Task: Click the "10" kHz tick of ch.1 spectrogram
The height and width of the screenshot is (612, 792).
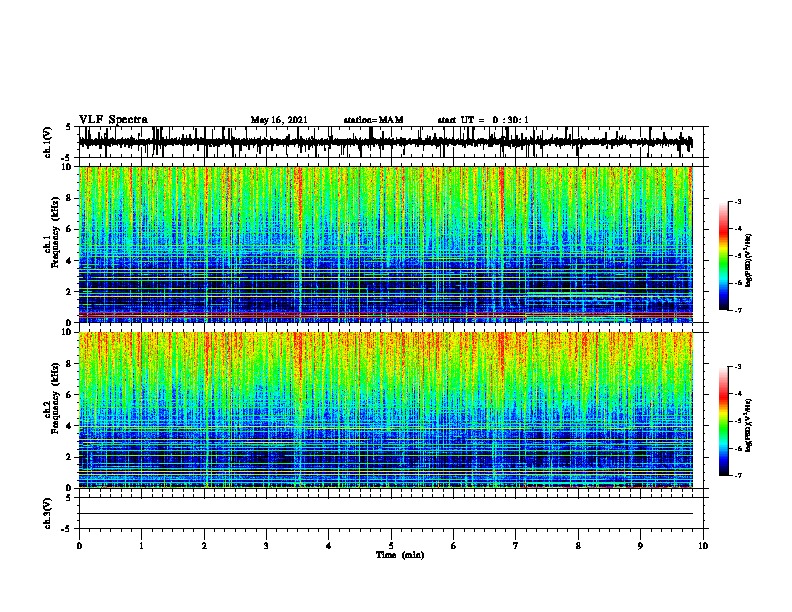Action: (x=69, y=167)
